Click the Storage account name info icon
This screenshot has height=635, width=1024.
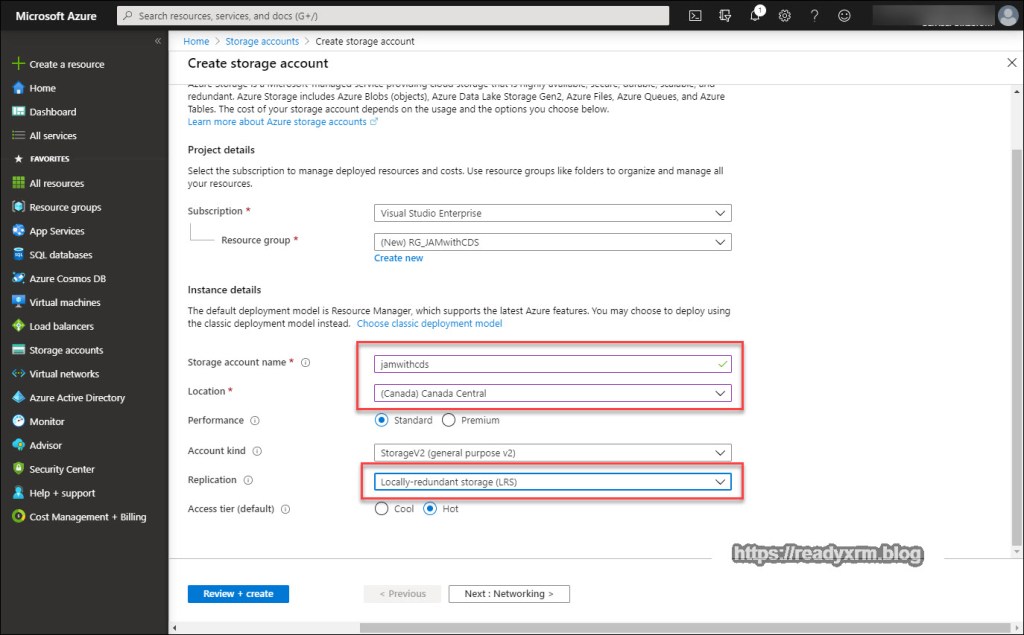(306, 363)
